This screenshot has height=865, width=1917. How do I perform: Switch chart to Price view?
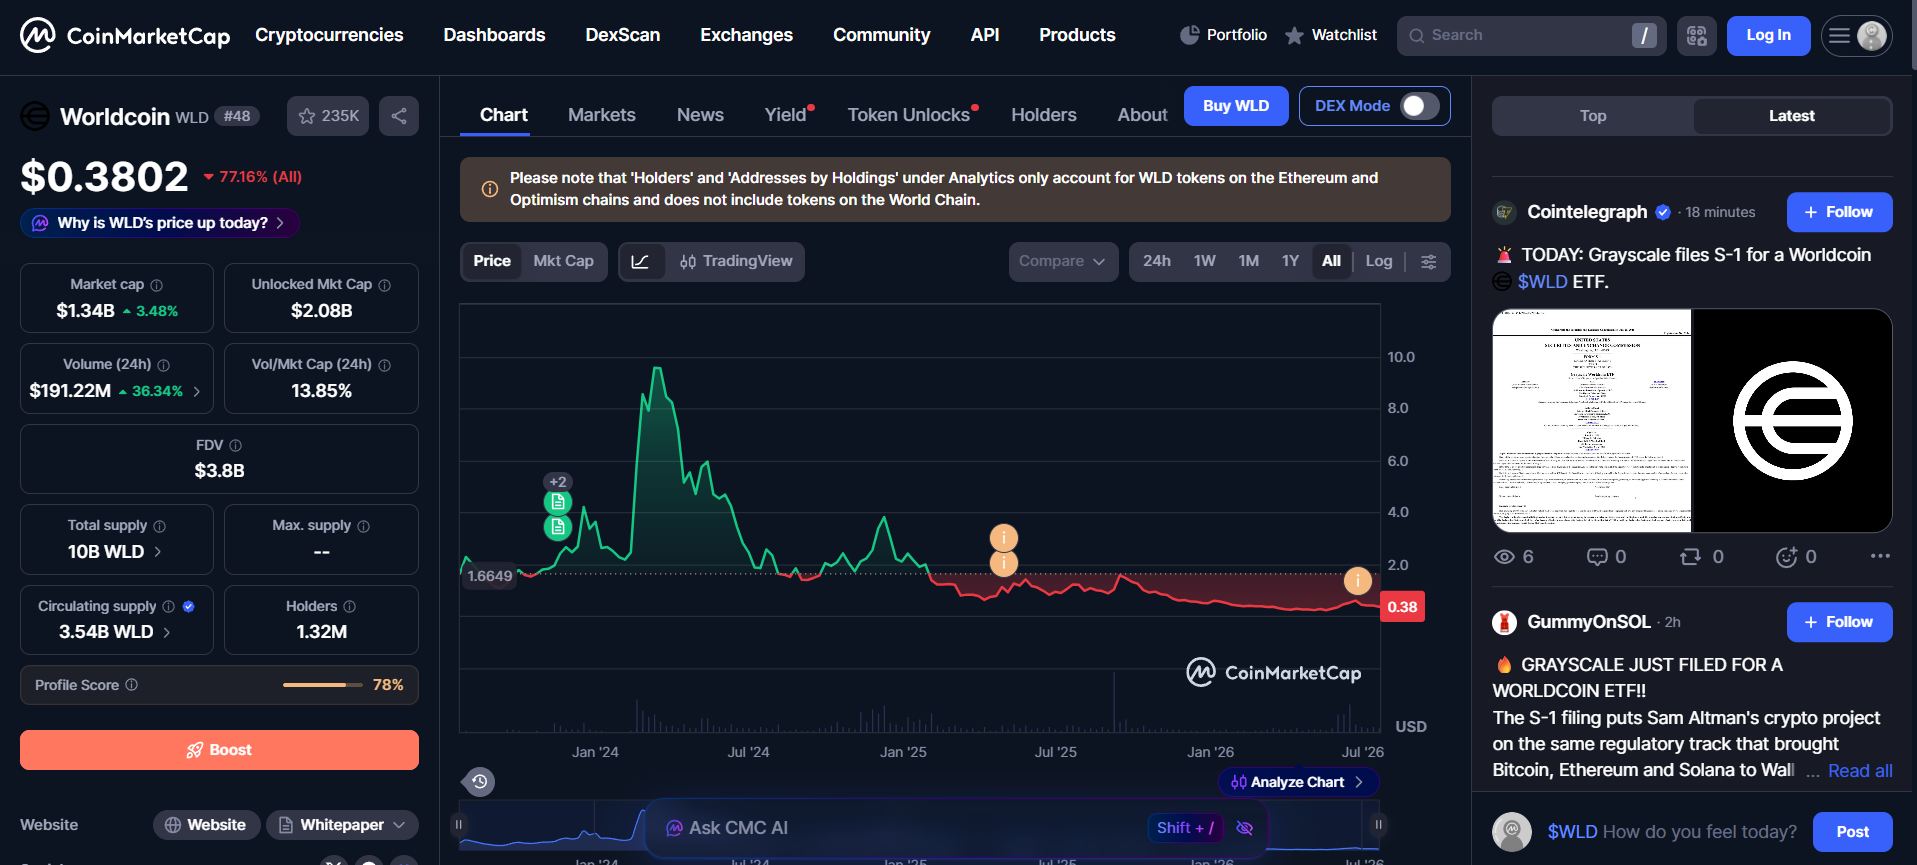pos(492,261)
